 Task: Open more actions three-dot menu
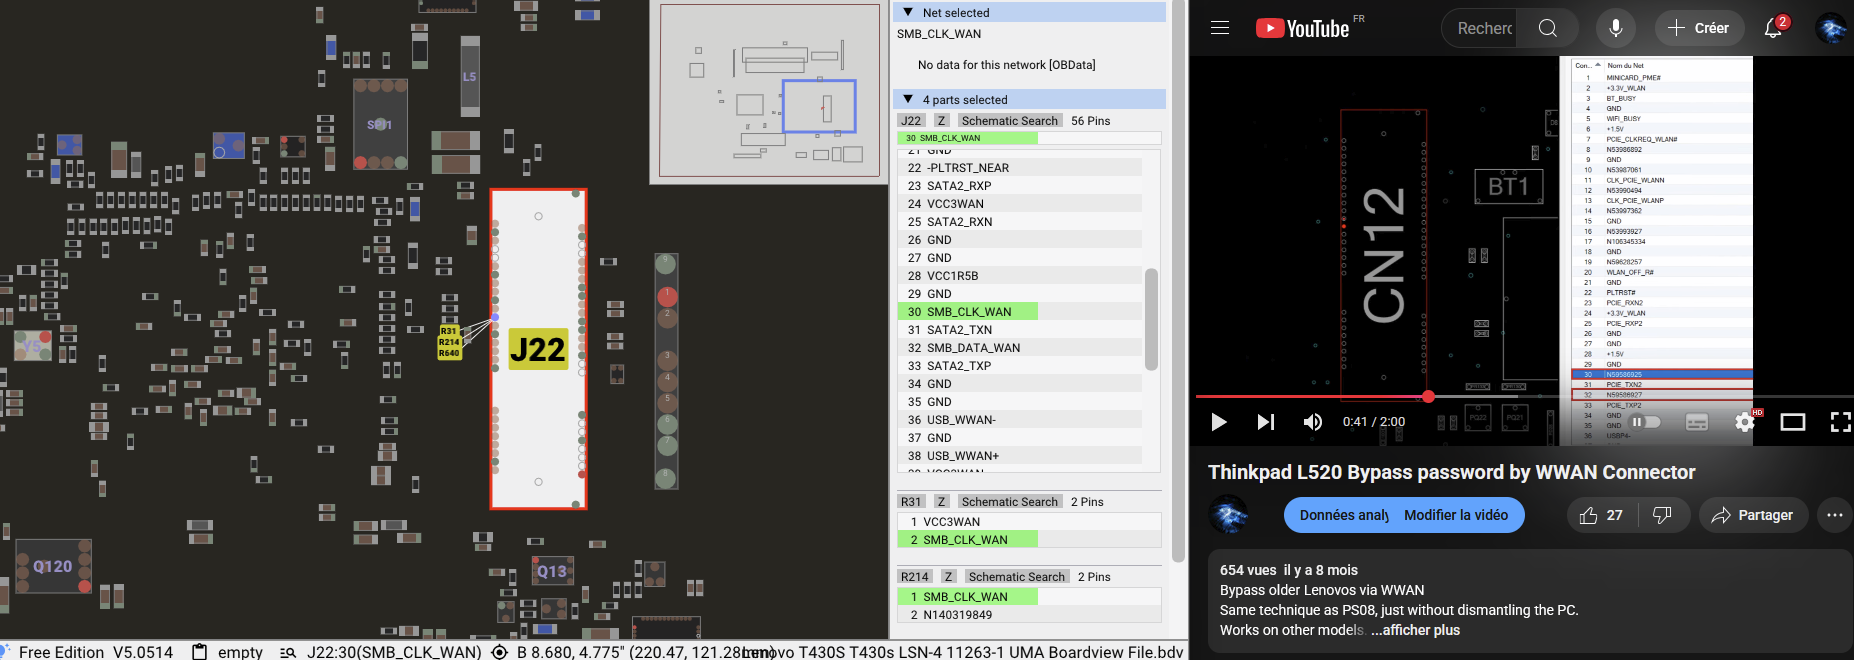[x=1834, y=515]
